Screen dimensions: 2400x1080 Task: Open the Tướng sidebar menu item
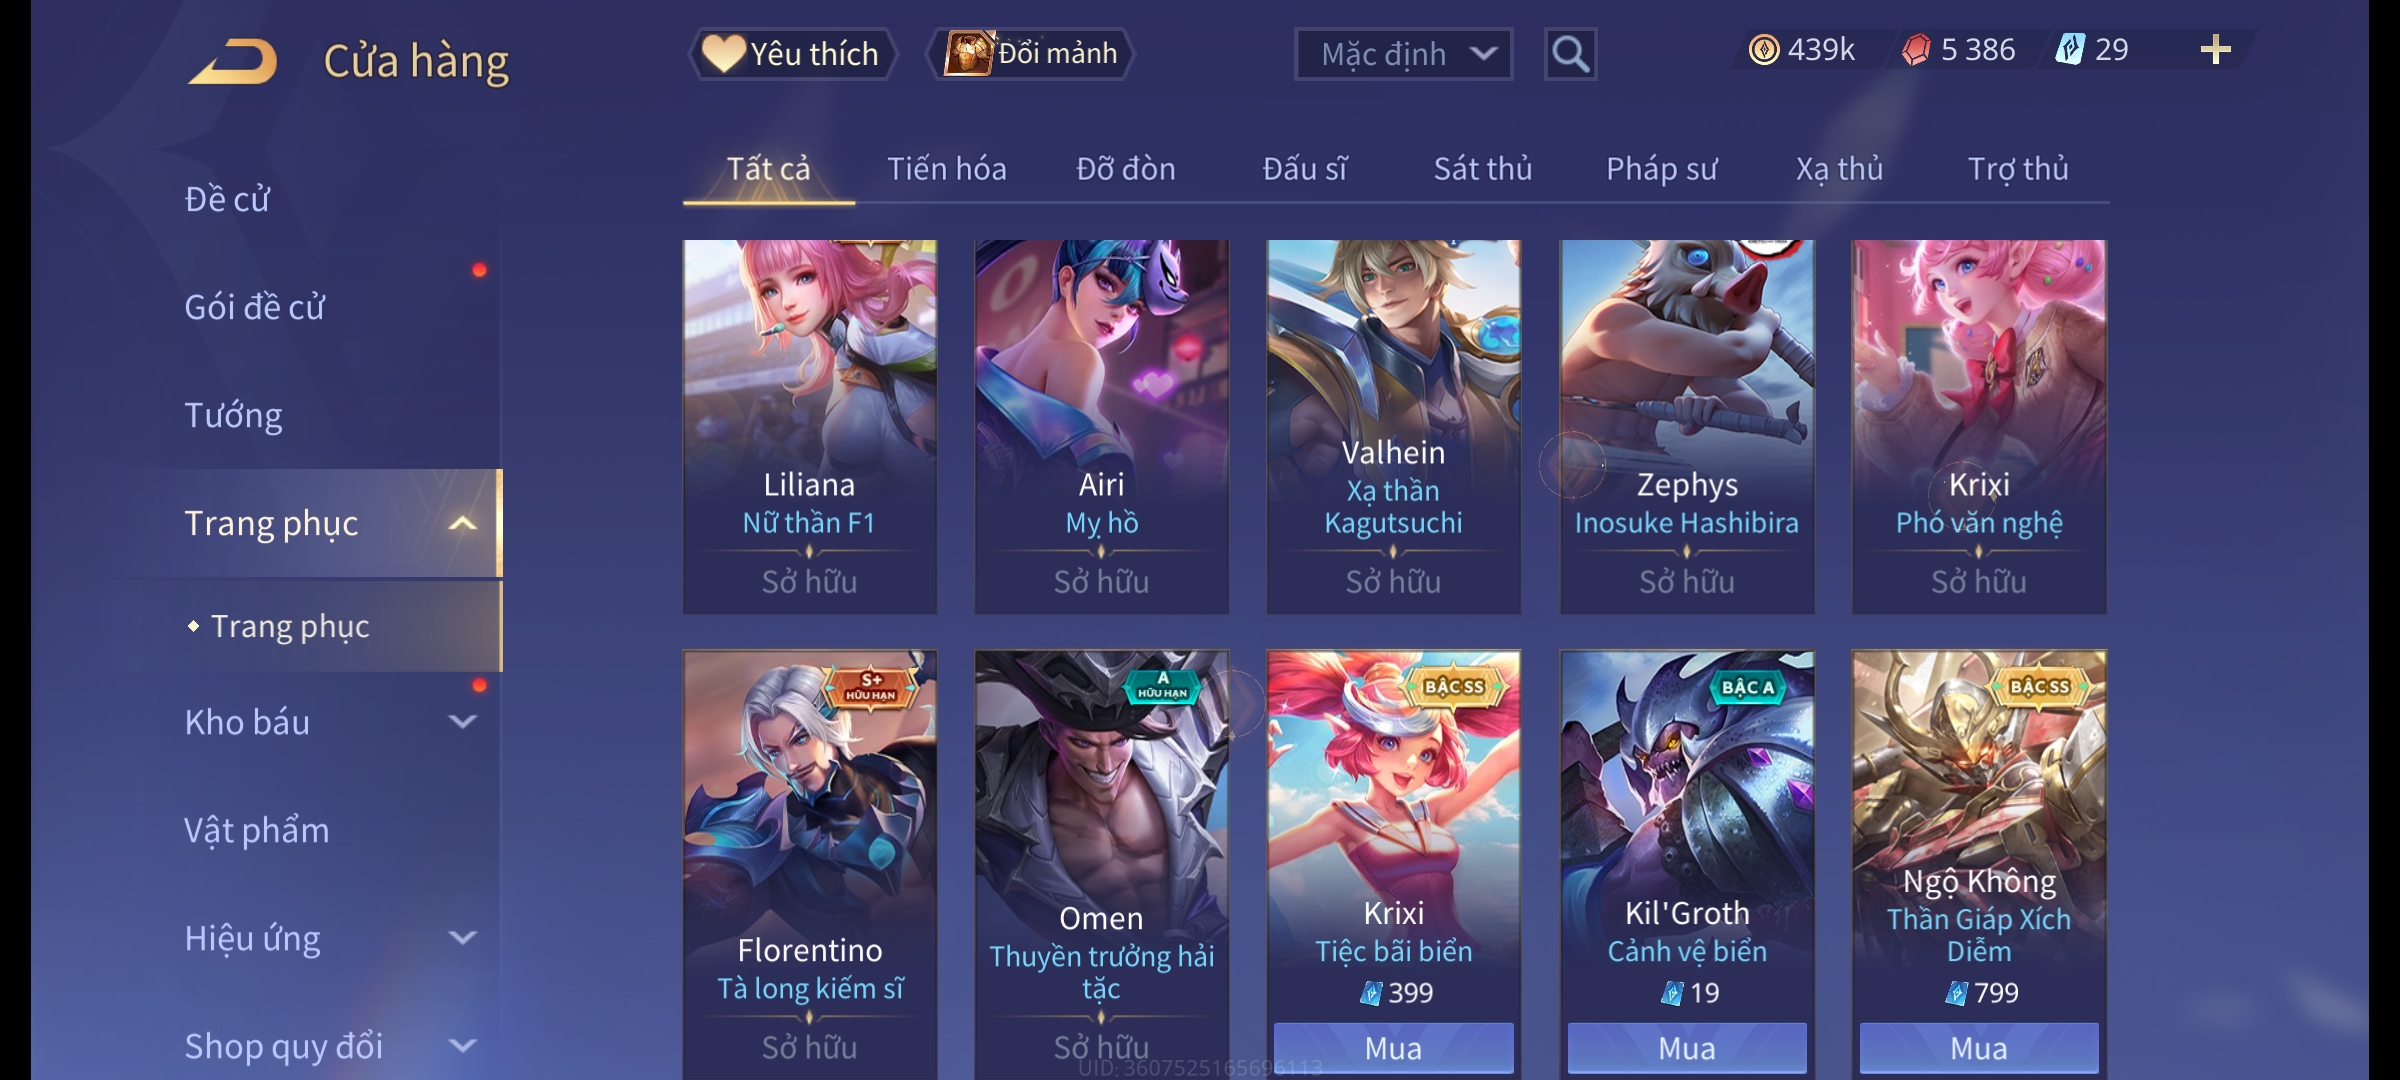pyautogui.click(x=233, y=415)
